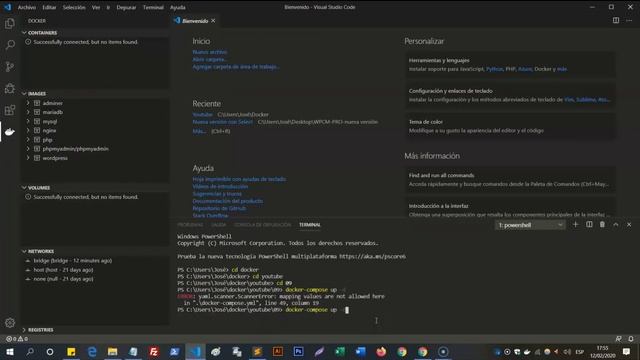This screenshot has width=640, height=360.
Task: Open the powershell terminal selector dropdown
Action: tap(530, 225)
